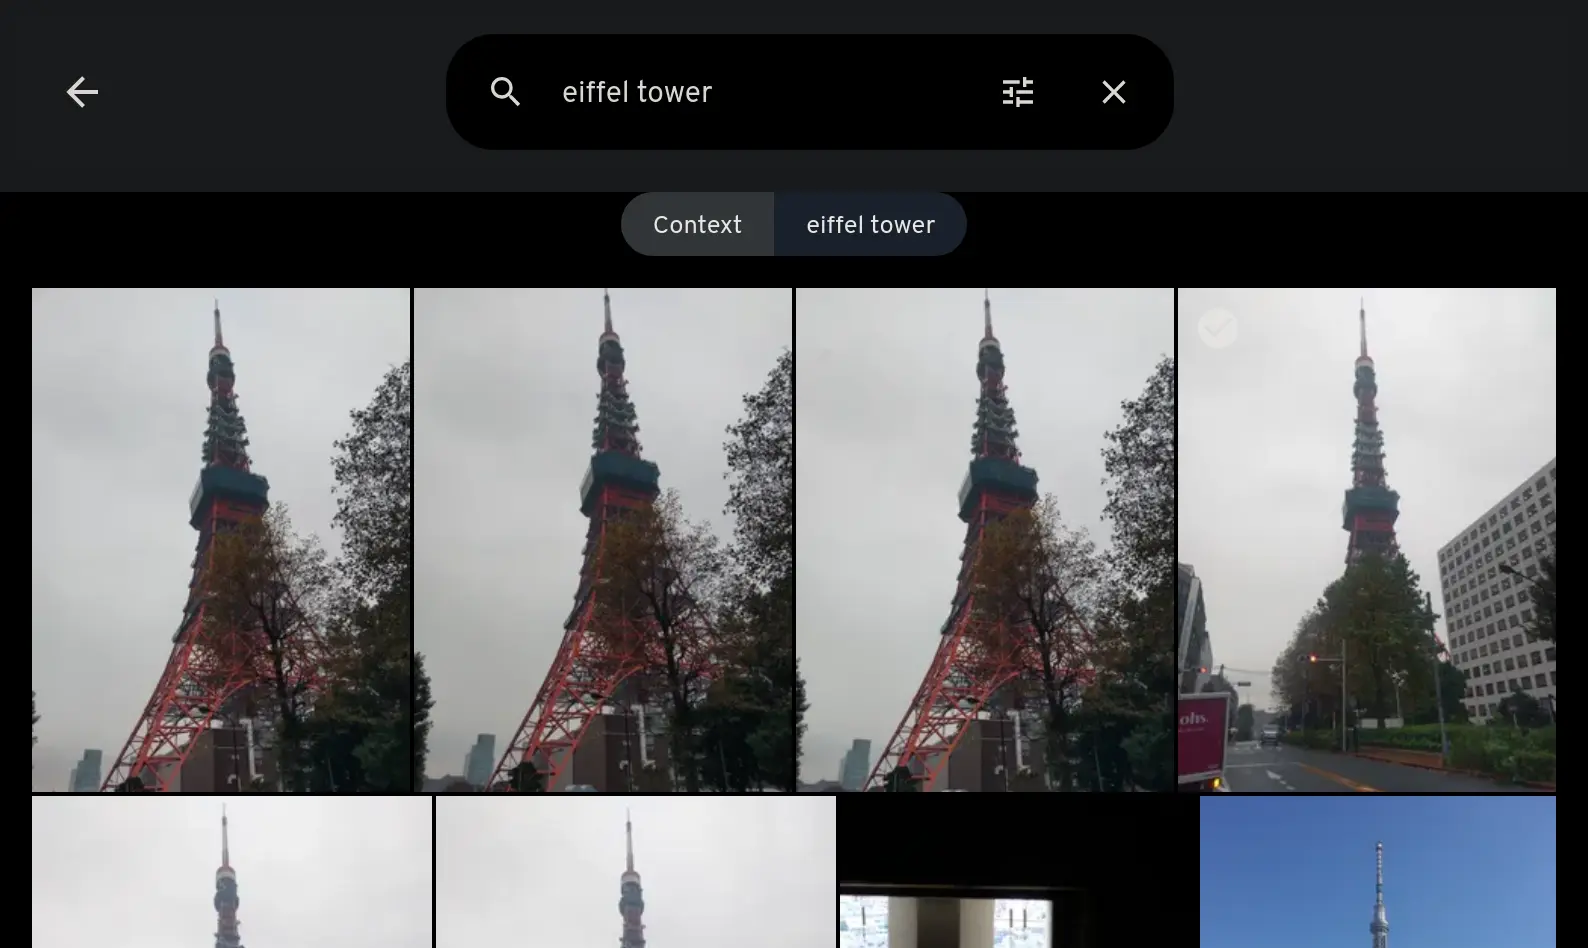Open first gray sky spire photo in second row

232,872
